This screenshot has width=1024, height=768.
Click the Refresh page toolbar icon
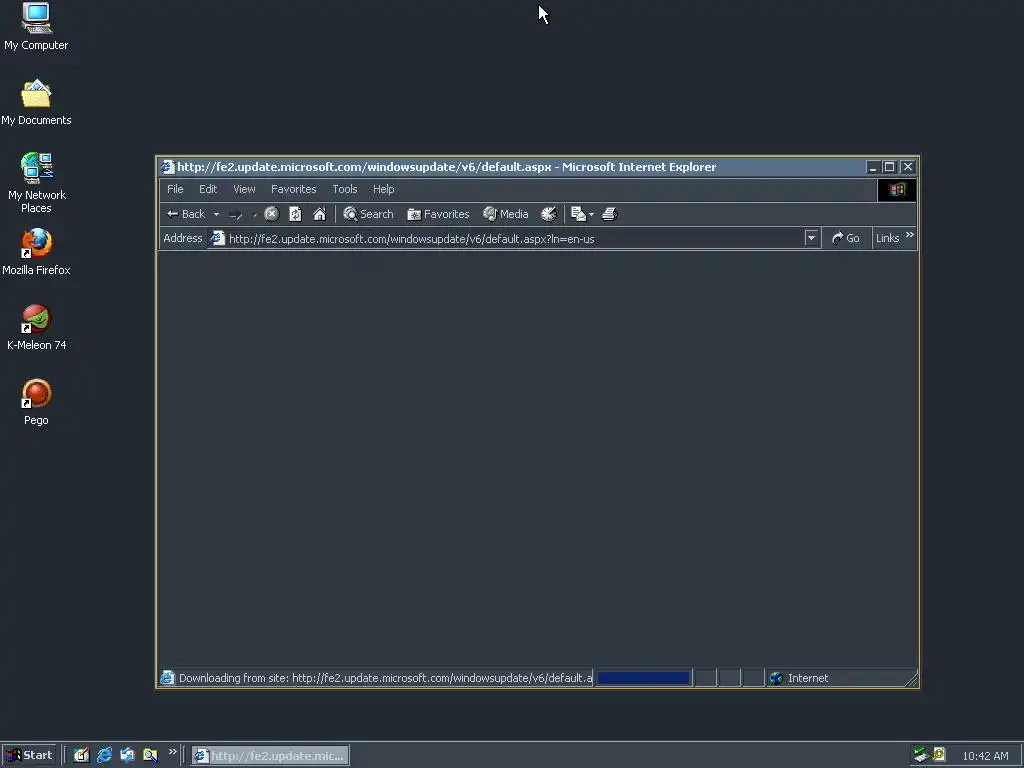[x=295, y=214]
